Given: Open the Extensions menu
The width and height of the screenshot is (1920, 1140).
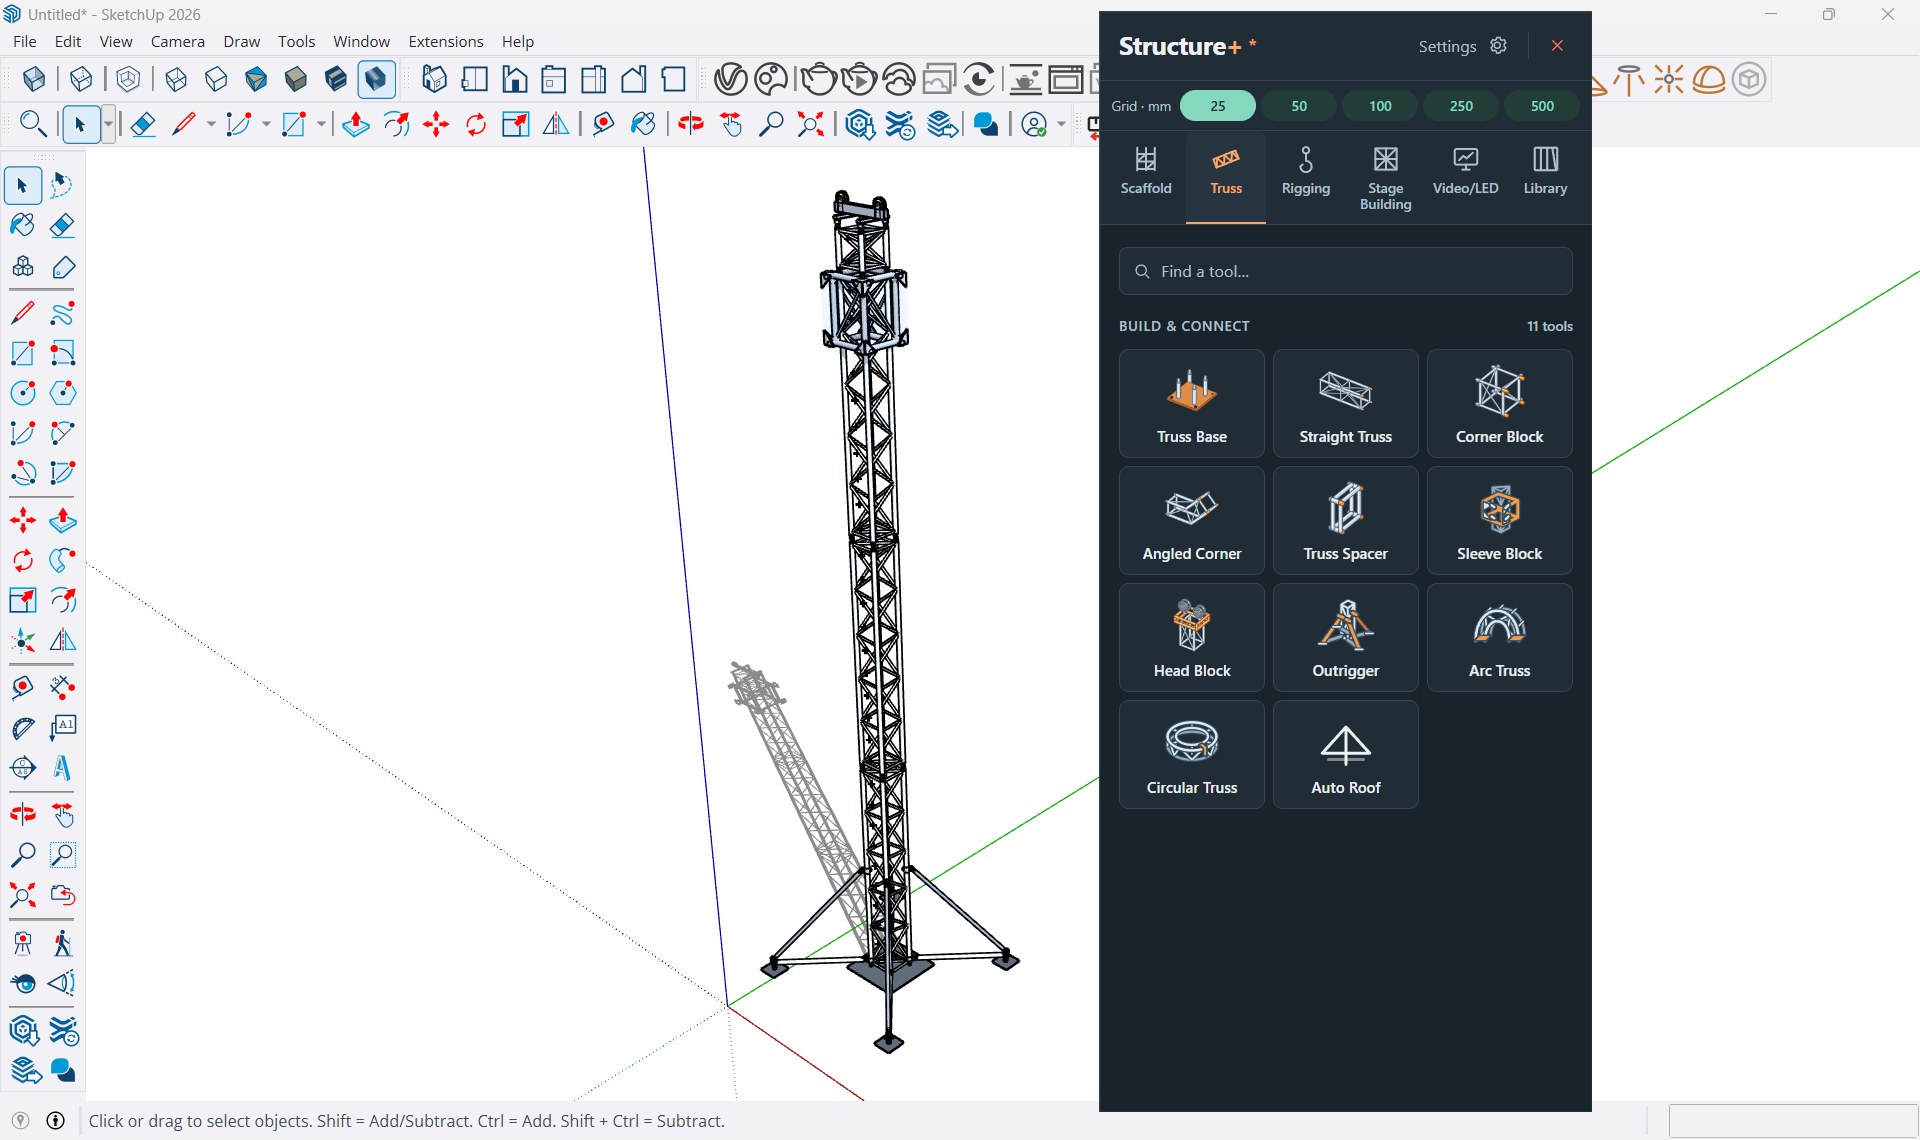Looking at the screenshot, I should click(x=445, y=41).
